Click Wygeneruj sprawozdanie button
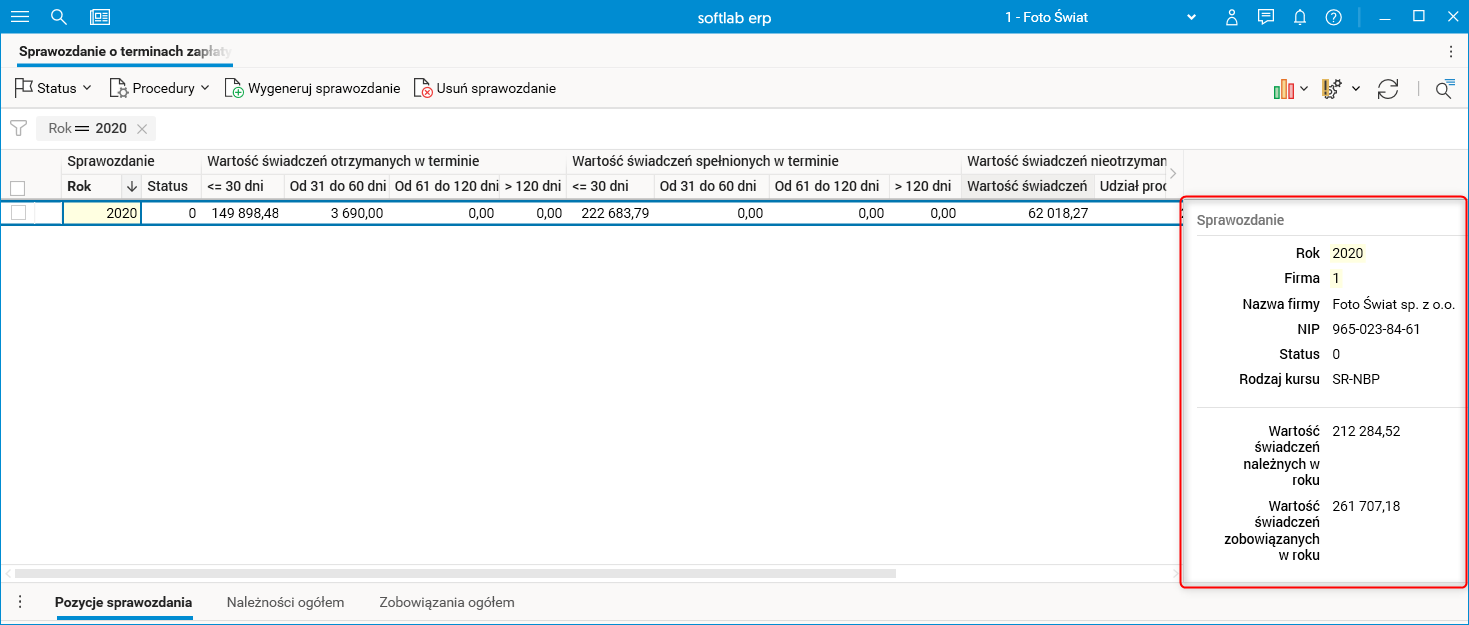Image resolution: width=1469 pixels, height=625 pixels. click(312, 88)
